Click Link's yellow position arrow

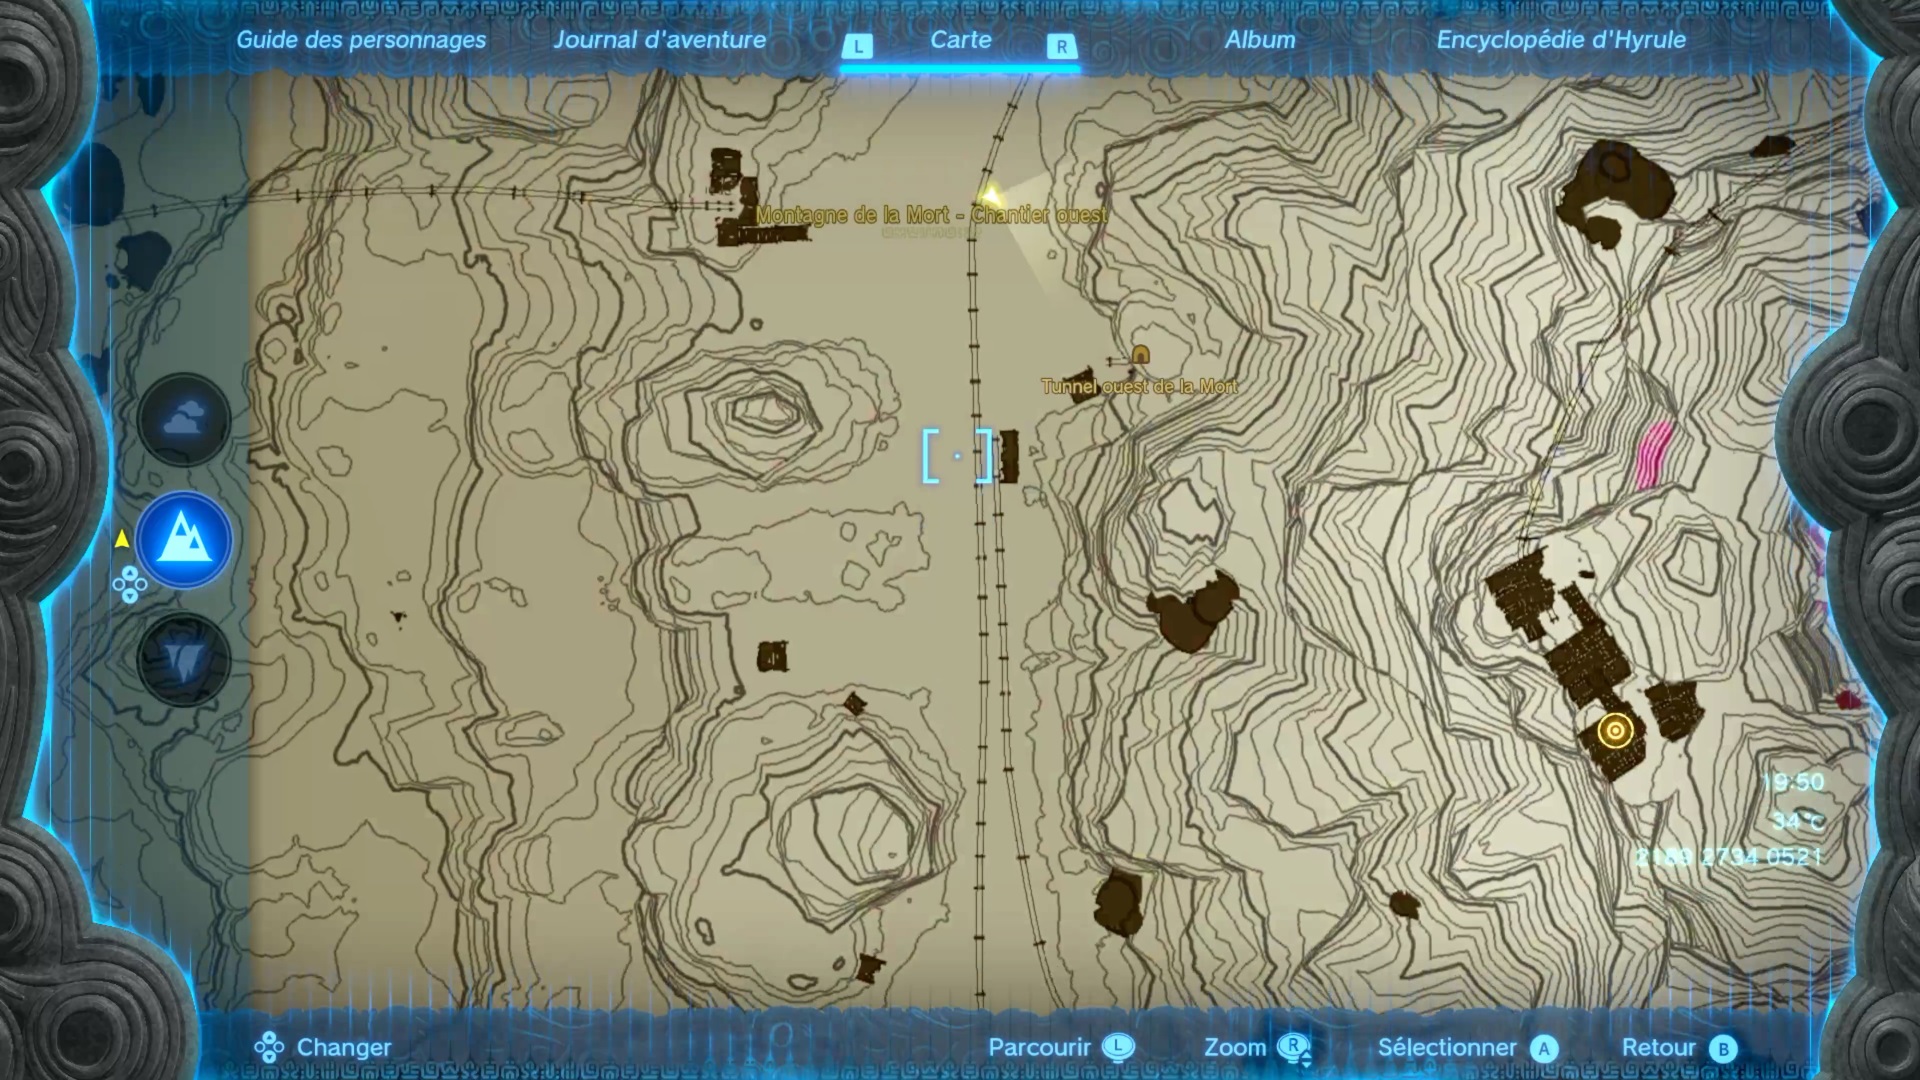tap(990, 194)
